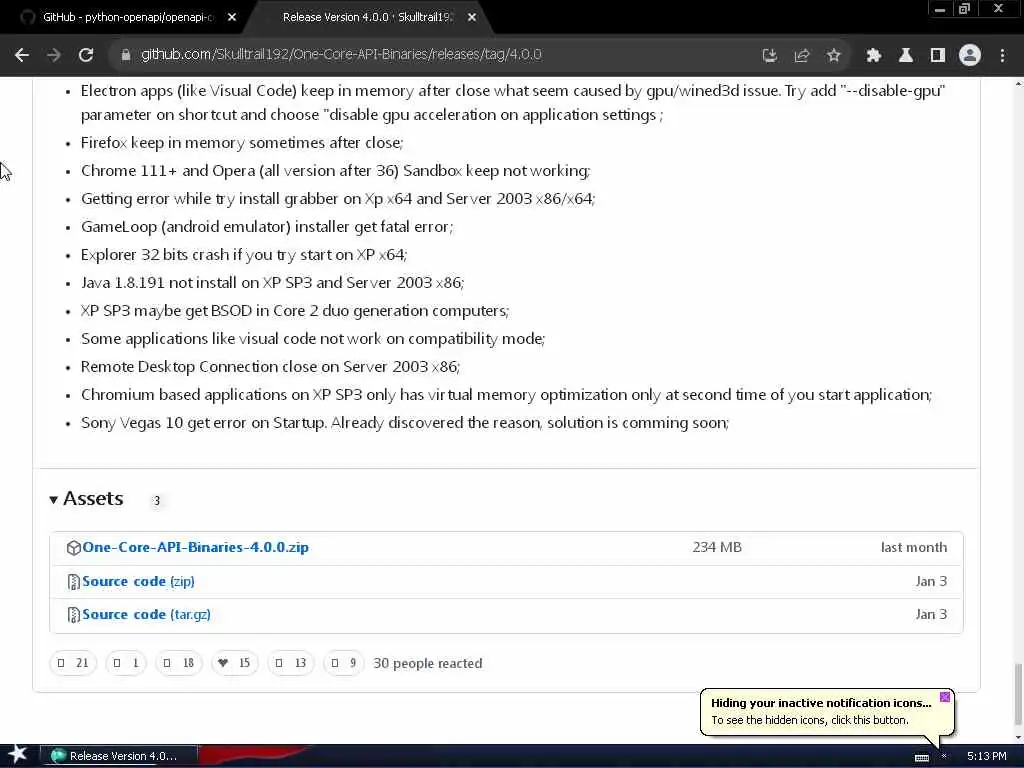
Task: Collapse the Assets section
Action: (x=86, y=499)
